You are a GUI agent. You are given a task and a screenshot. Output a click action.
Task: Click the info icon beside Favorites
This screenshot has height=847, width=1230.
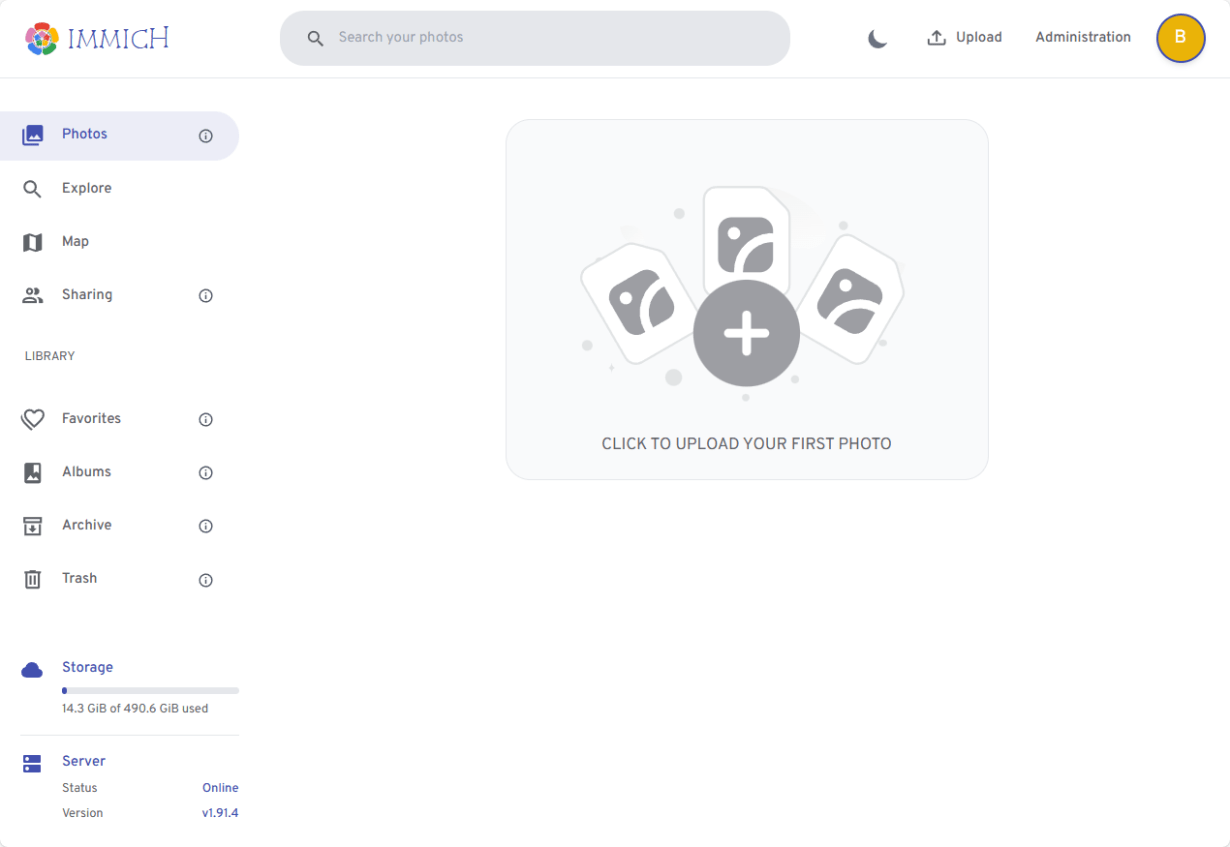tap(206, 420)
